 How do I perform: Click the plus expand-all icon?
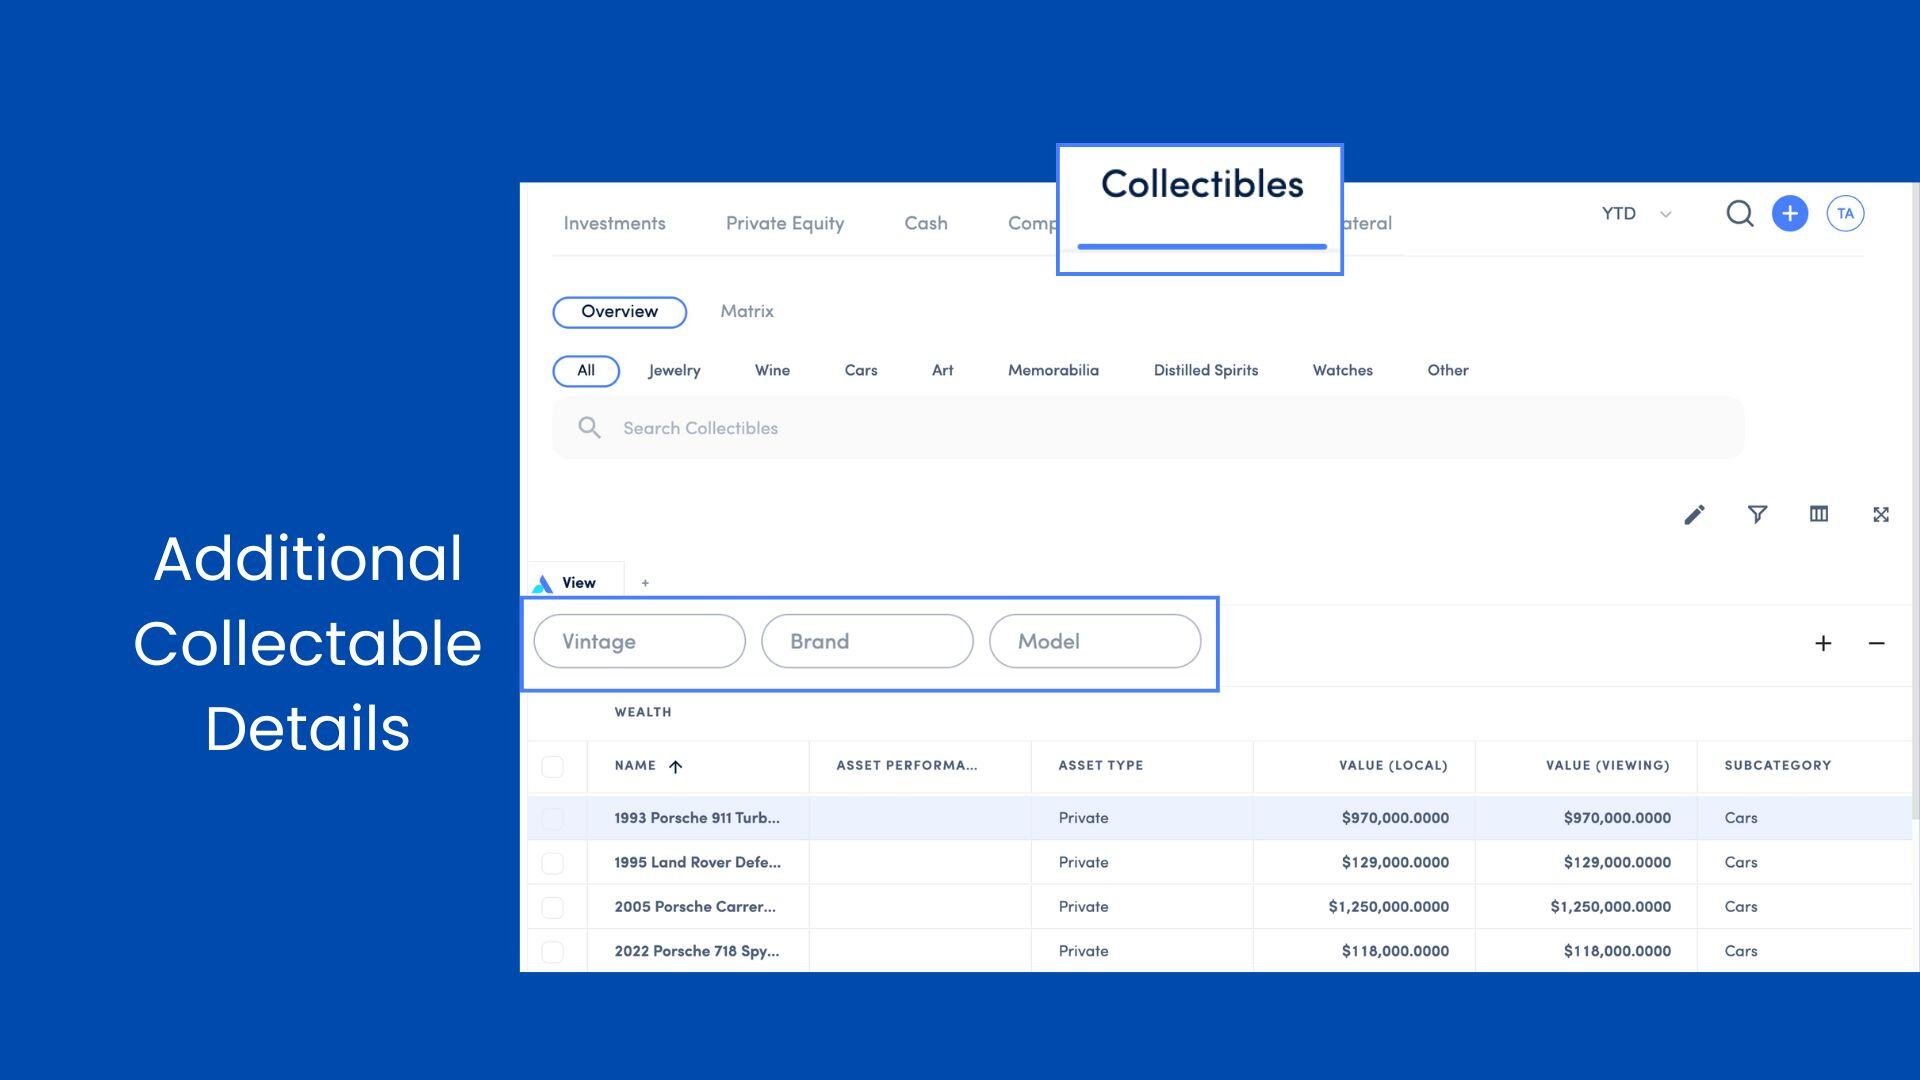coord(1822,643)
